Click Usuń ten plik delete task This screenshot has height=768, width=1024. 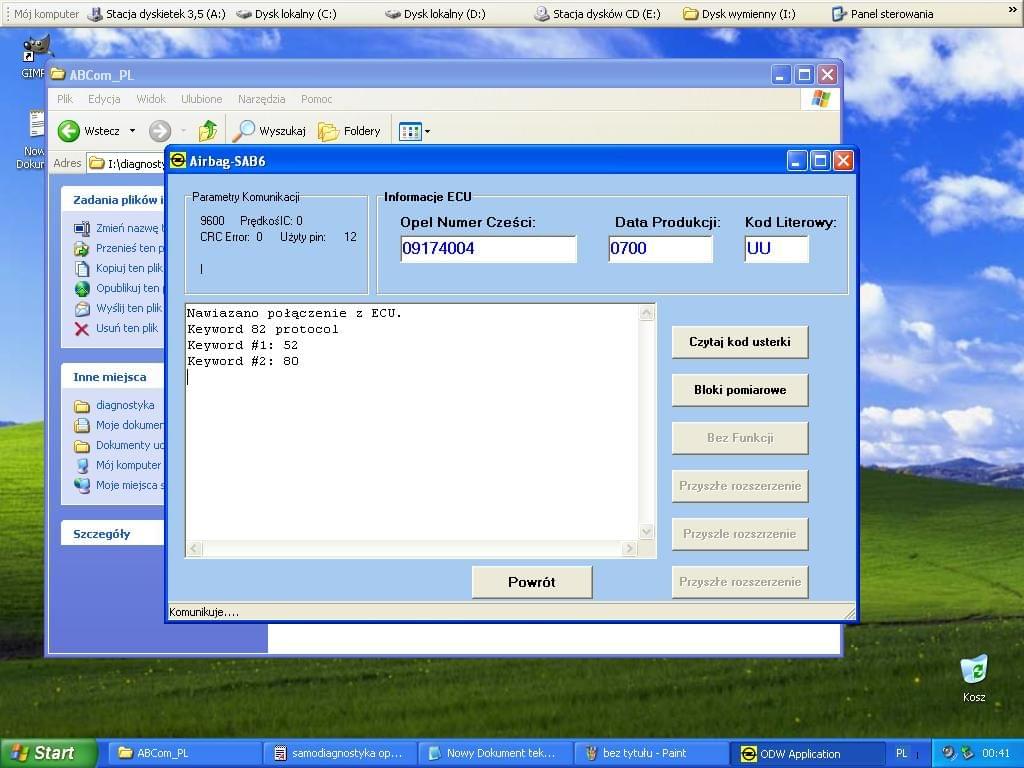coord(116,328)
